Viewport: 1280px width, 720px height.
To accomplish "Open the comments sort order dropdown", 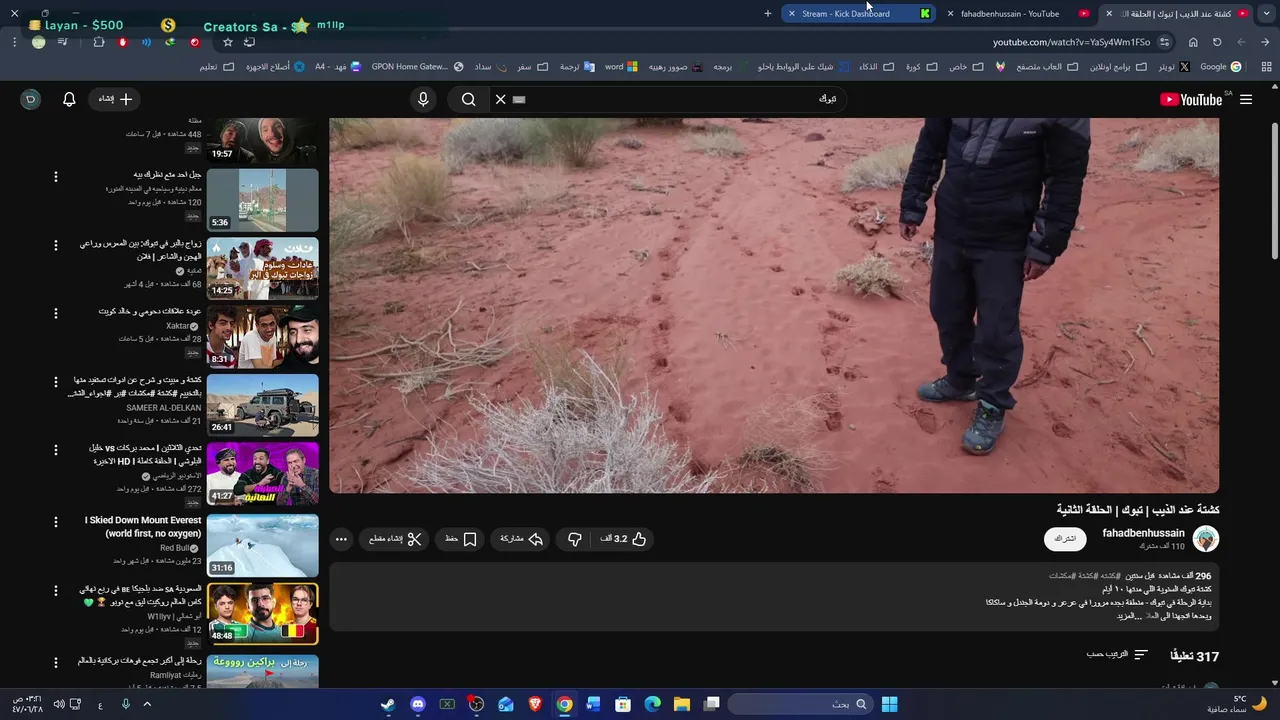I will point(1117,655).
